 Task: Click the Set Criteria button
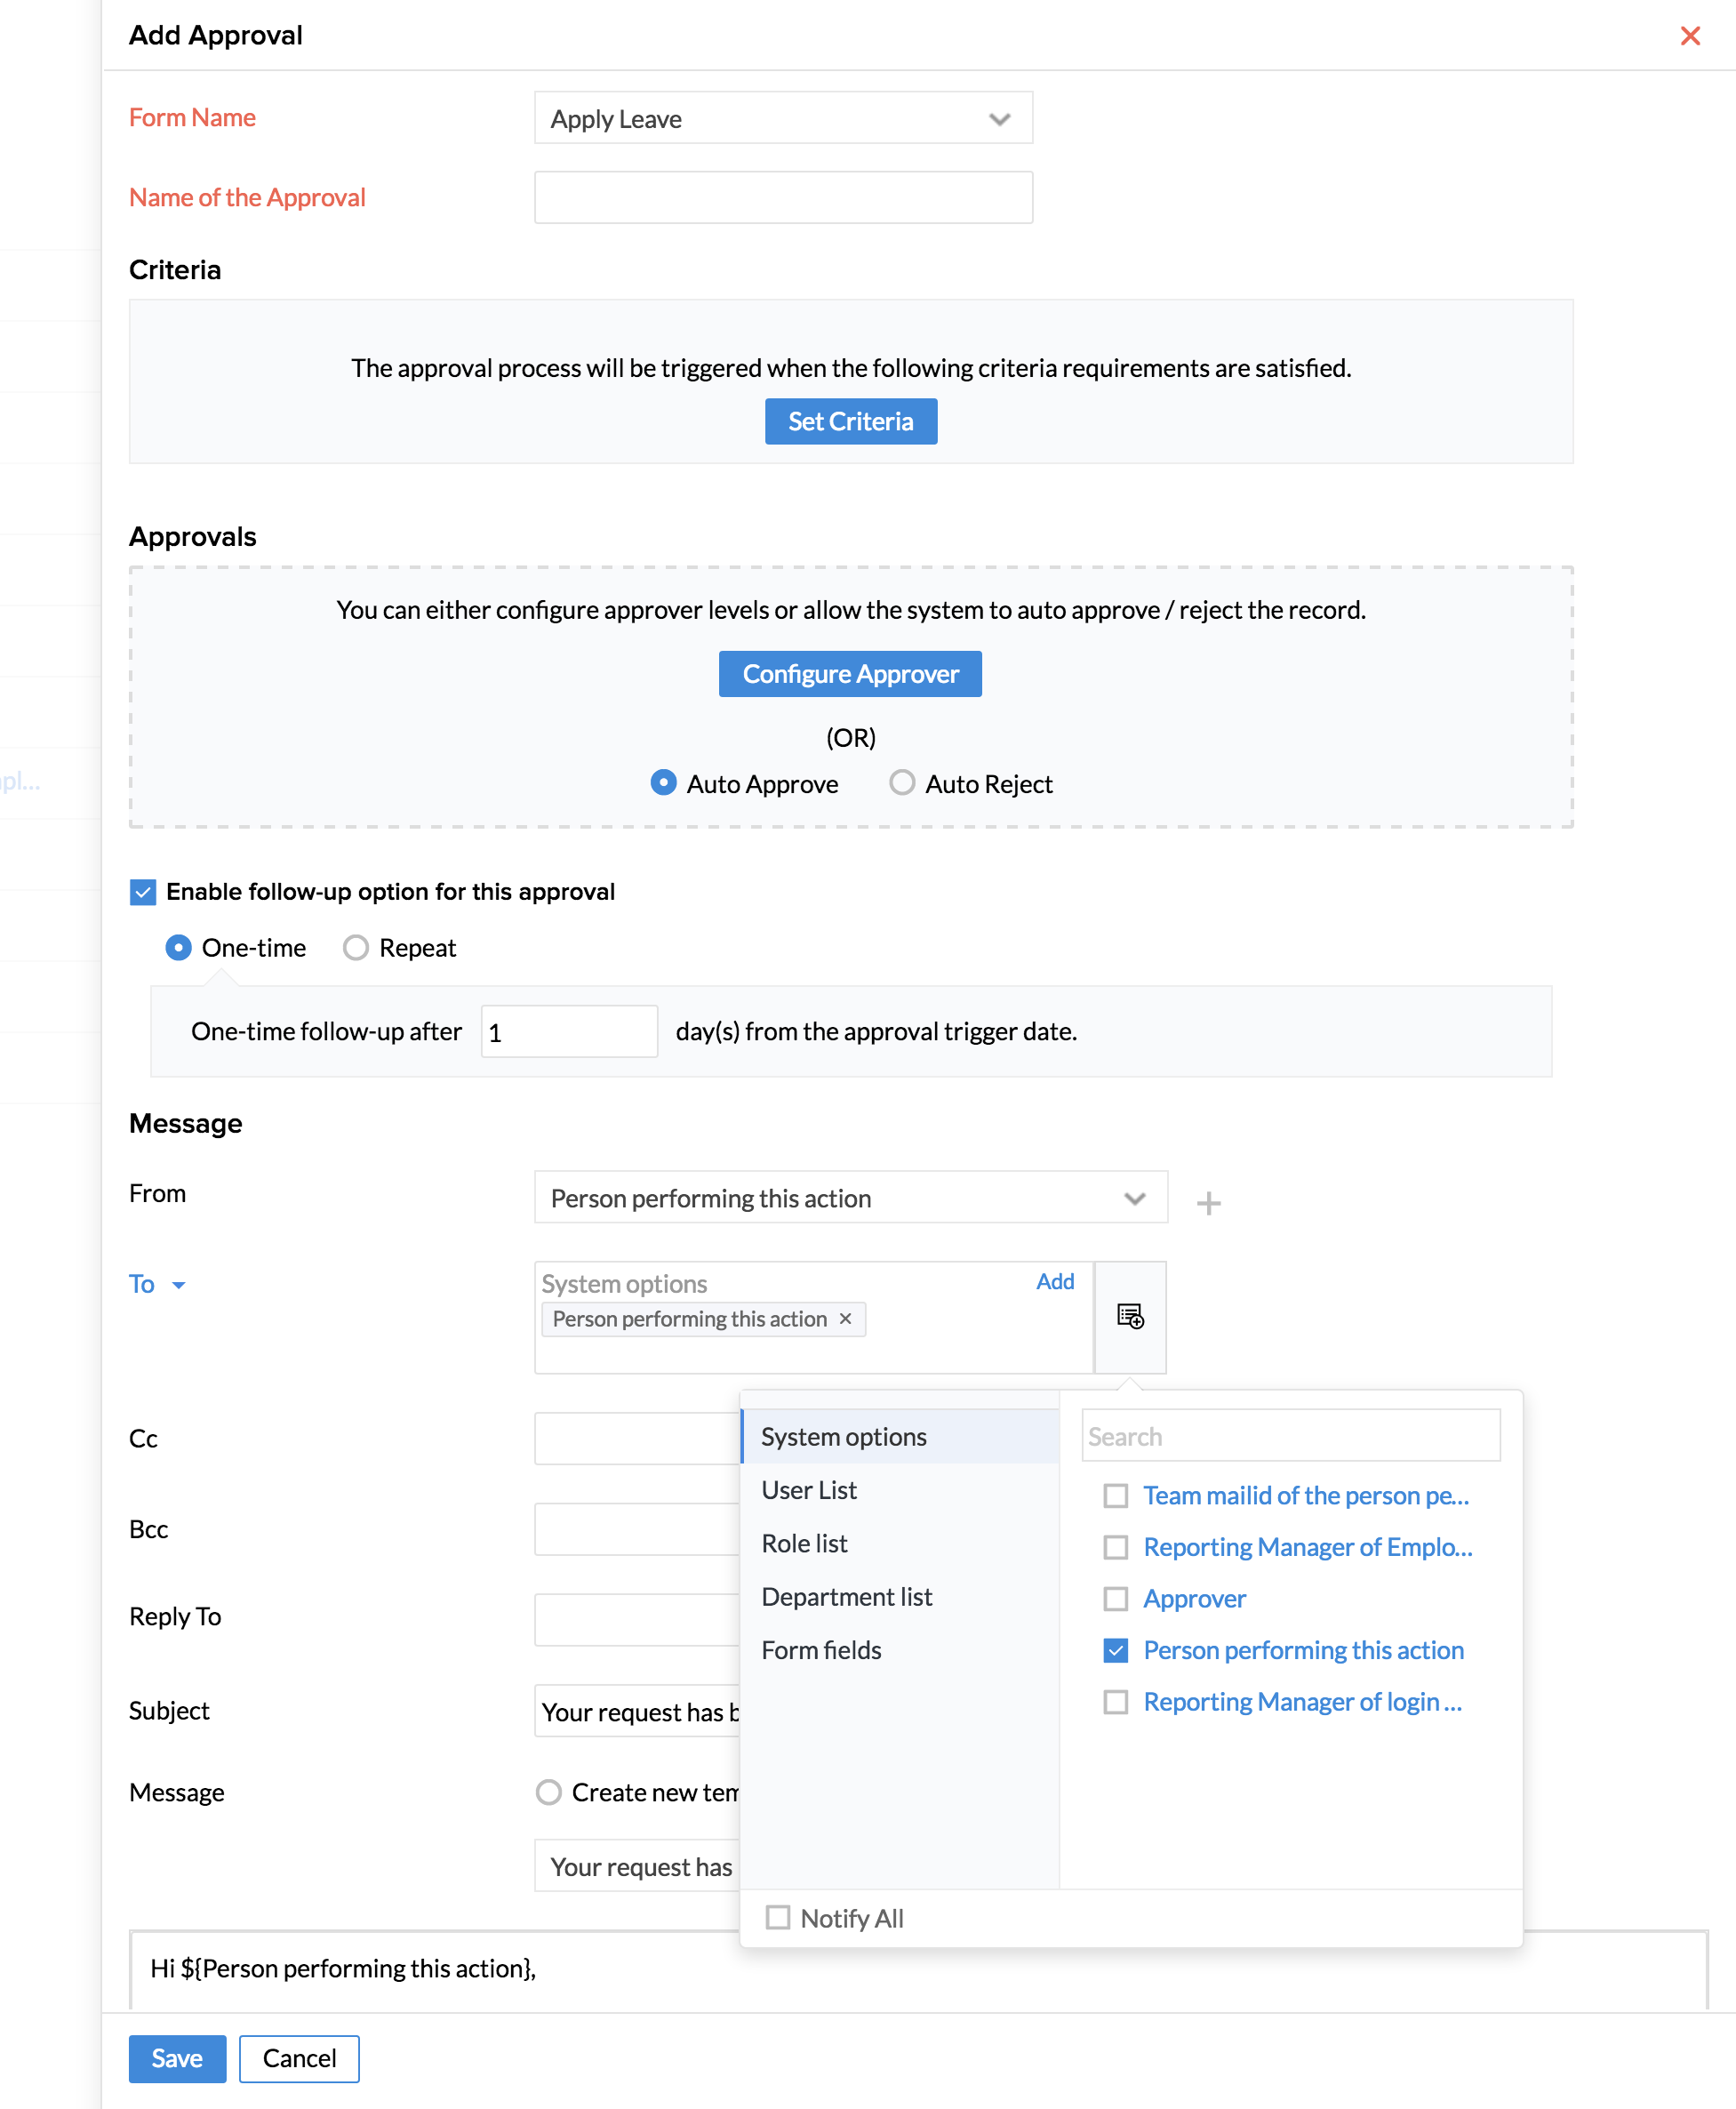(x=850, y=421)
